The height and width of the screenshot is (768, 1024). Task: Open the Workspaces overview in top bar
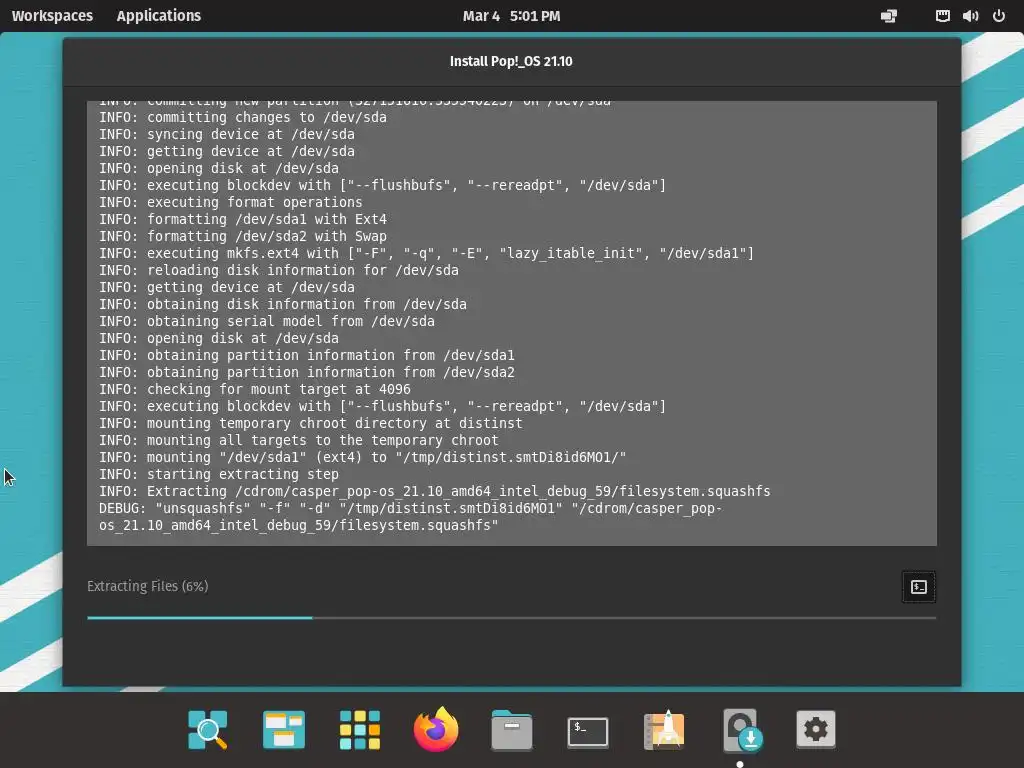pos(52,16)
